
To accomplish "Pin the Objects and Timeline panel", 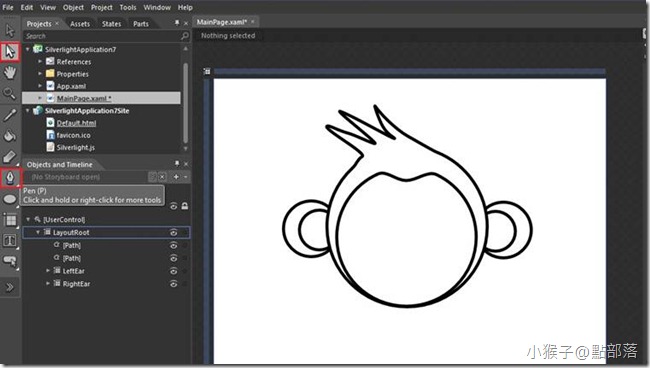I will tap(177, 164).
